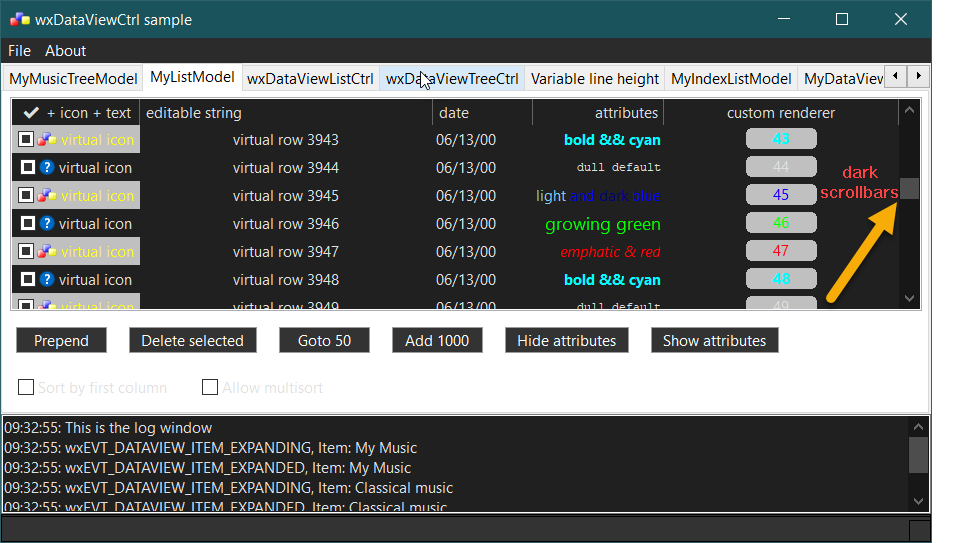The width and height of the screenshot is (960, 543).
Task: Click the log window scrollbar up arrow
Action: (918, 427)
